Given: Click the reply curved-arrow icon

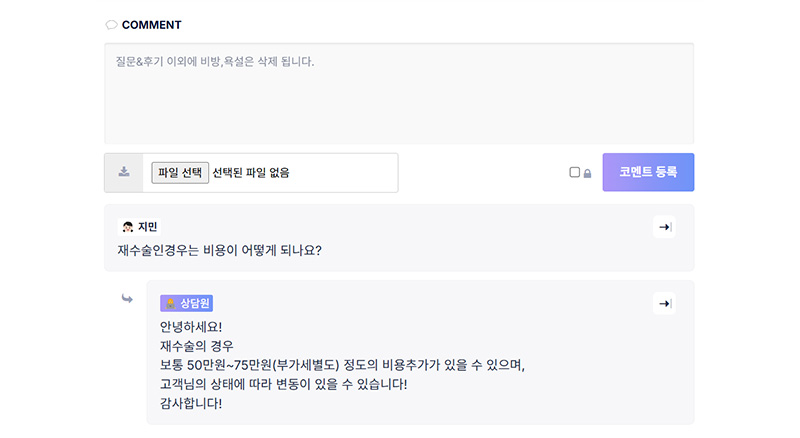Looking at the screenshot, I should point(127,298).
